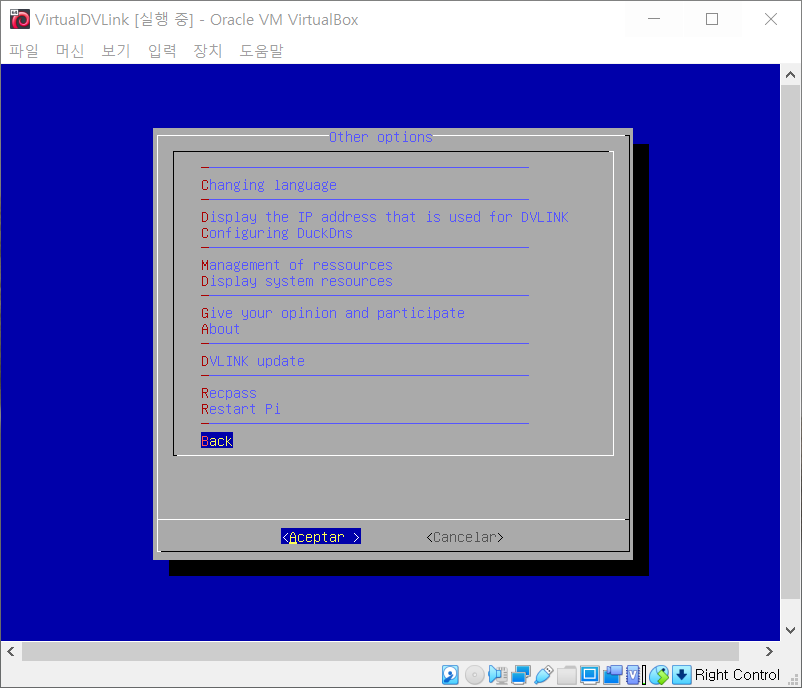Click the mouse integration status icon
This screenshot has height=688, width=802.
659,675
